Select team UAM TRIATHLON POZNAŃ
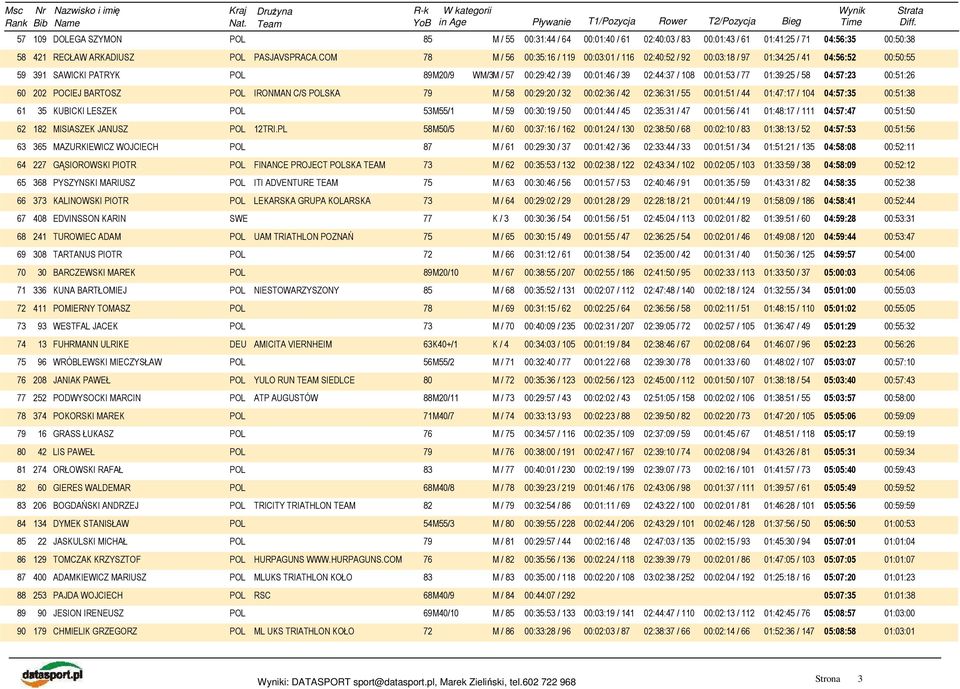The height and width of the screenshot is (689, 960). point(303,236)
